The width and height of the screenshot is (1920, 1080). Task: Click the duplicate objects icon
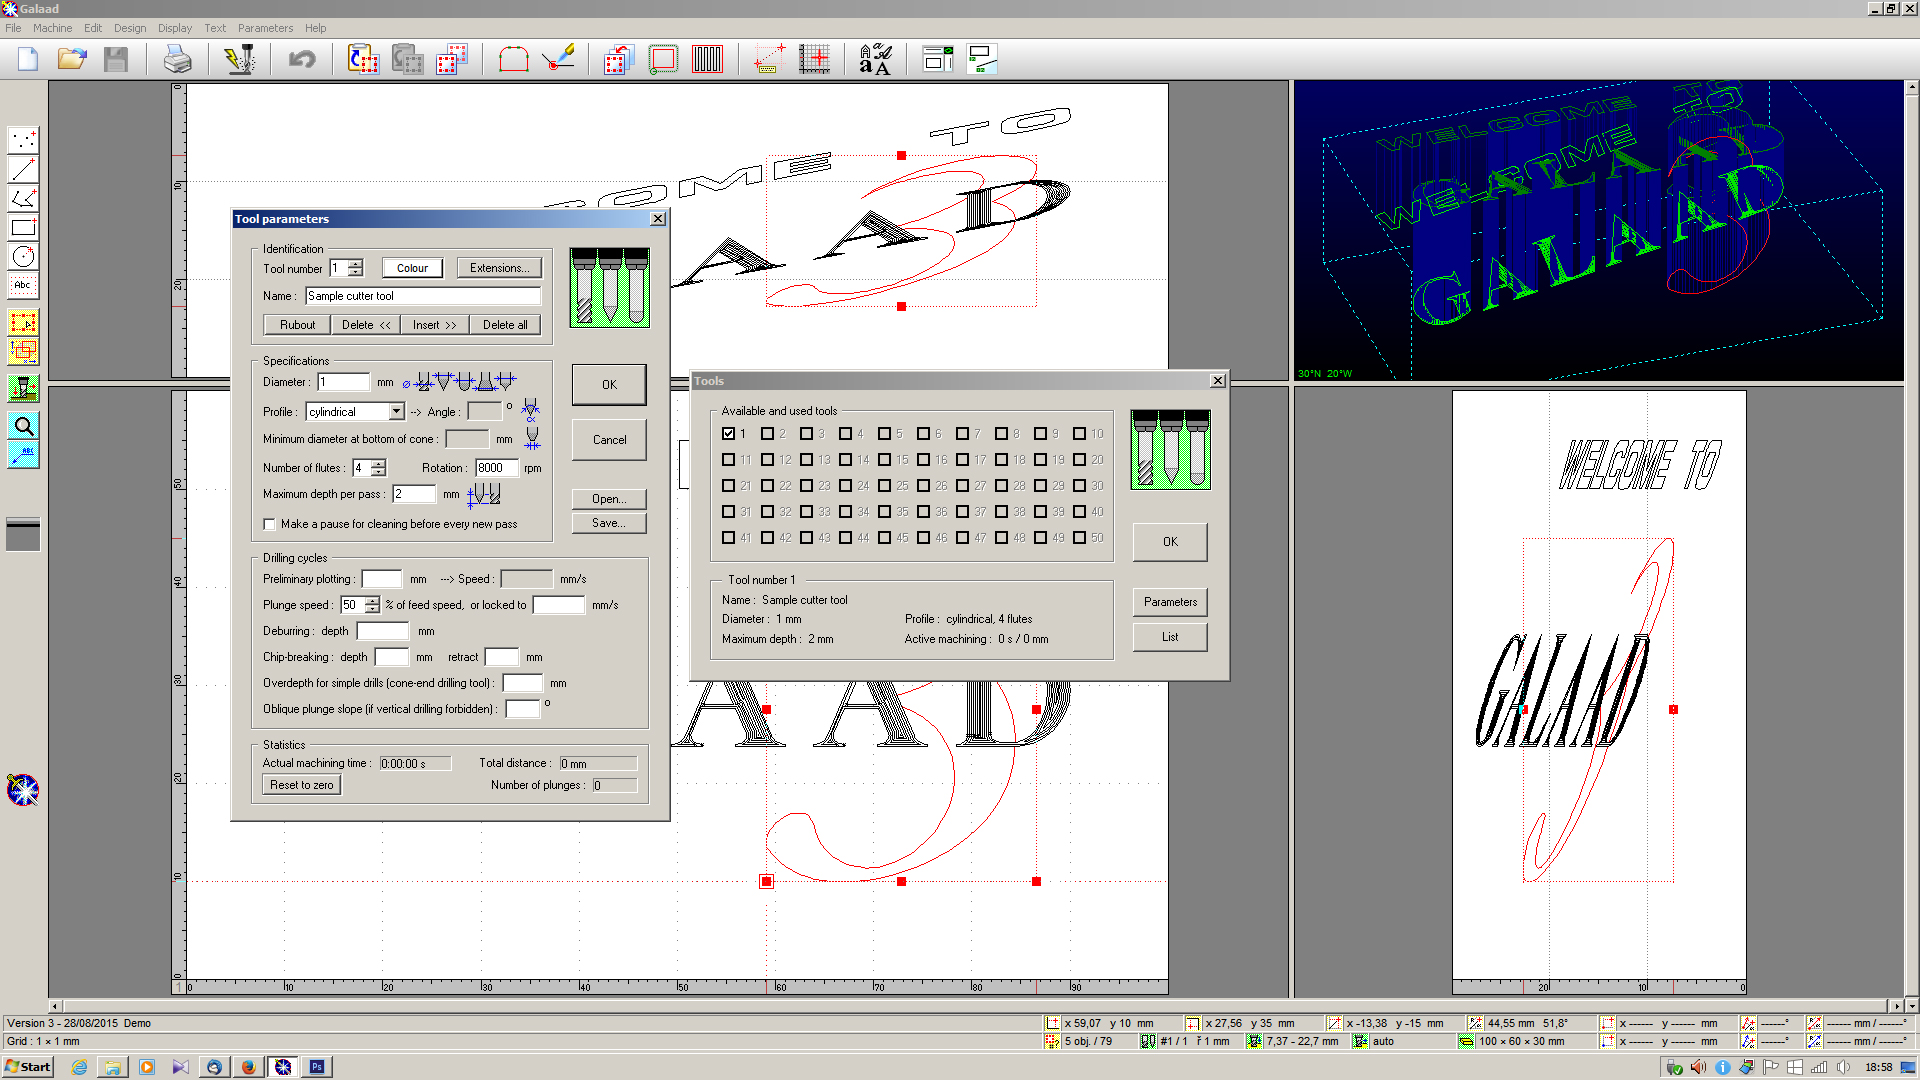[x=452, y=60]
